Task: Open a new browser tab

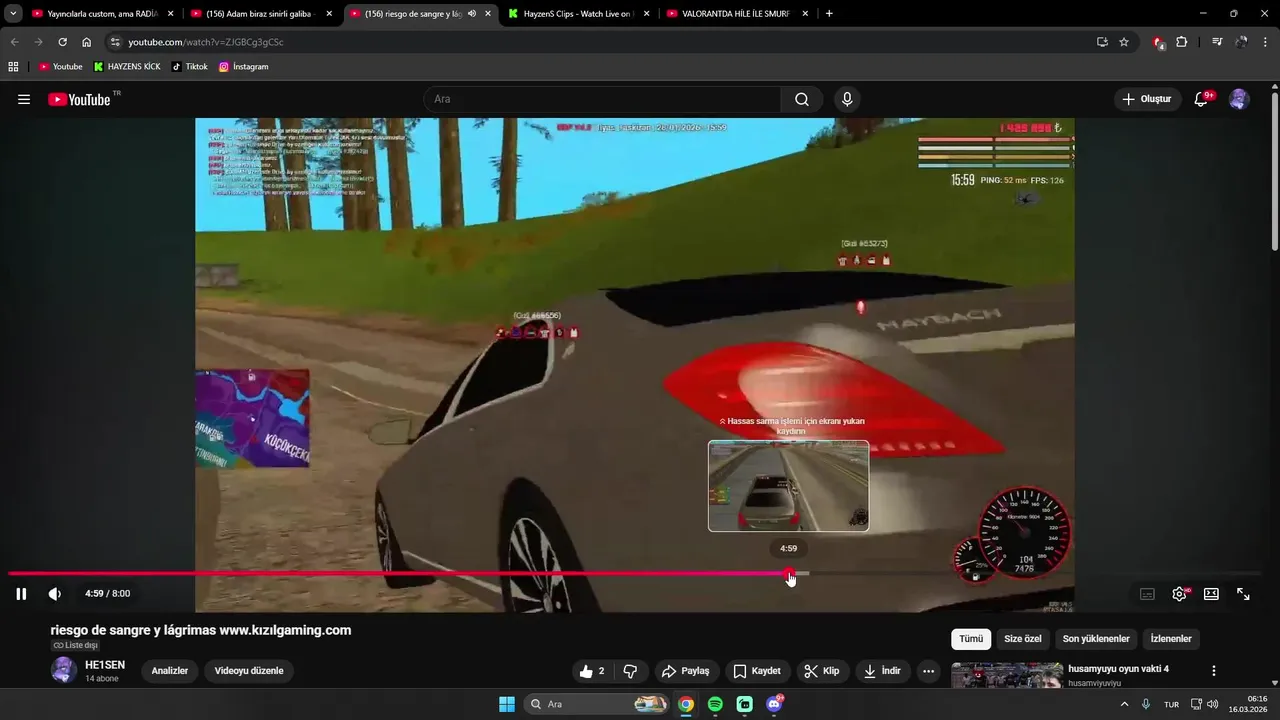Action: [829, 14]
